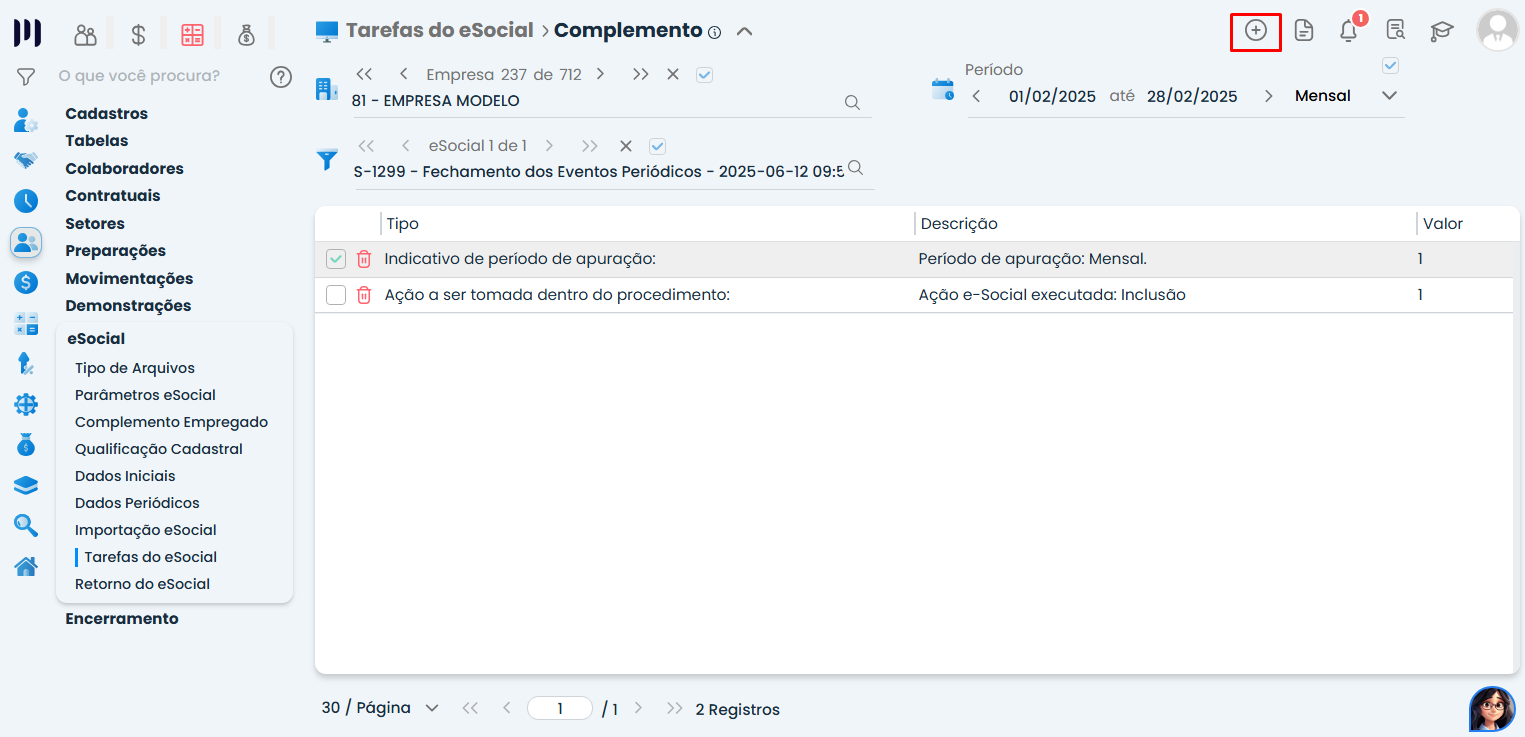Open the money bag module in top bar
1525x737 pixels.
[246, 35]
